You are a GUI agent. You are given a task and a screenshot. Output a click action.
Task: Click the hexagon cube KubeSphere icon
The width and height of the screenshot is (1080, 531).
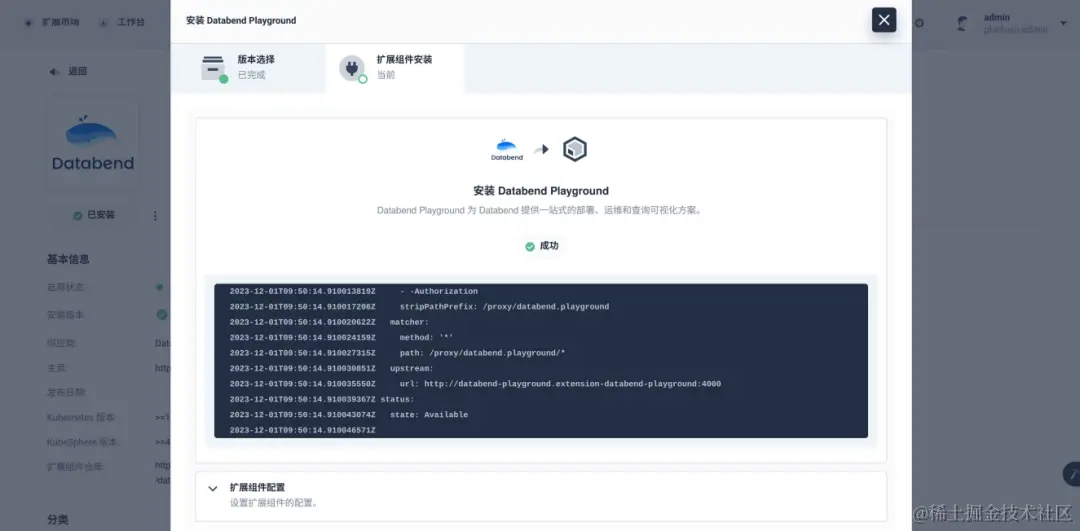[x=574, y=149]
